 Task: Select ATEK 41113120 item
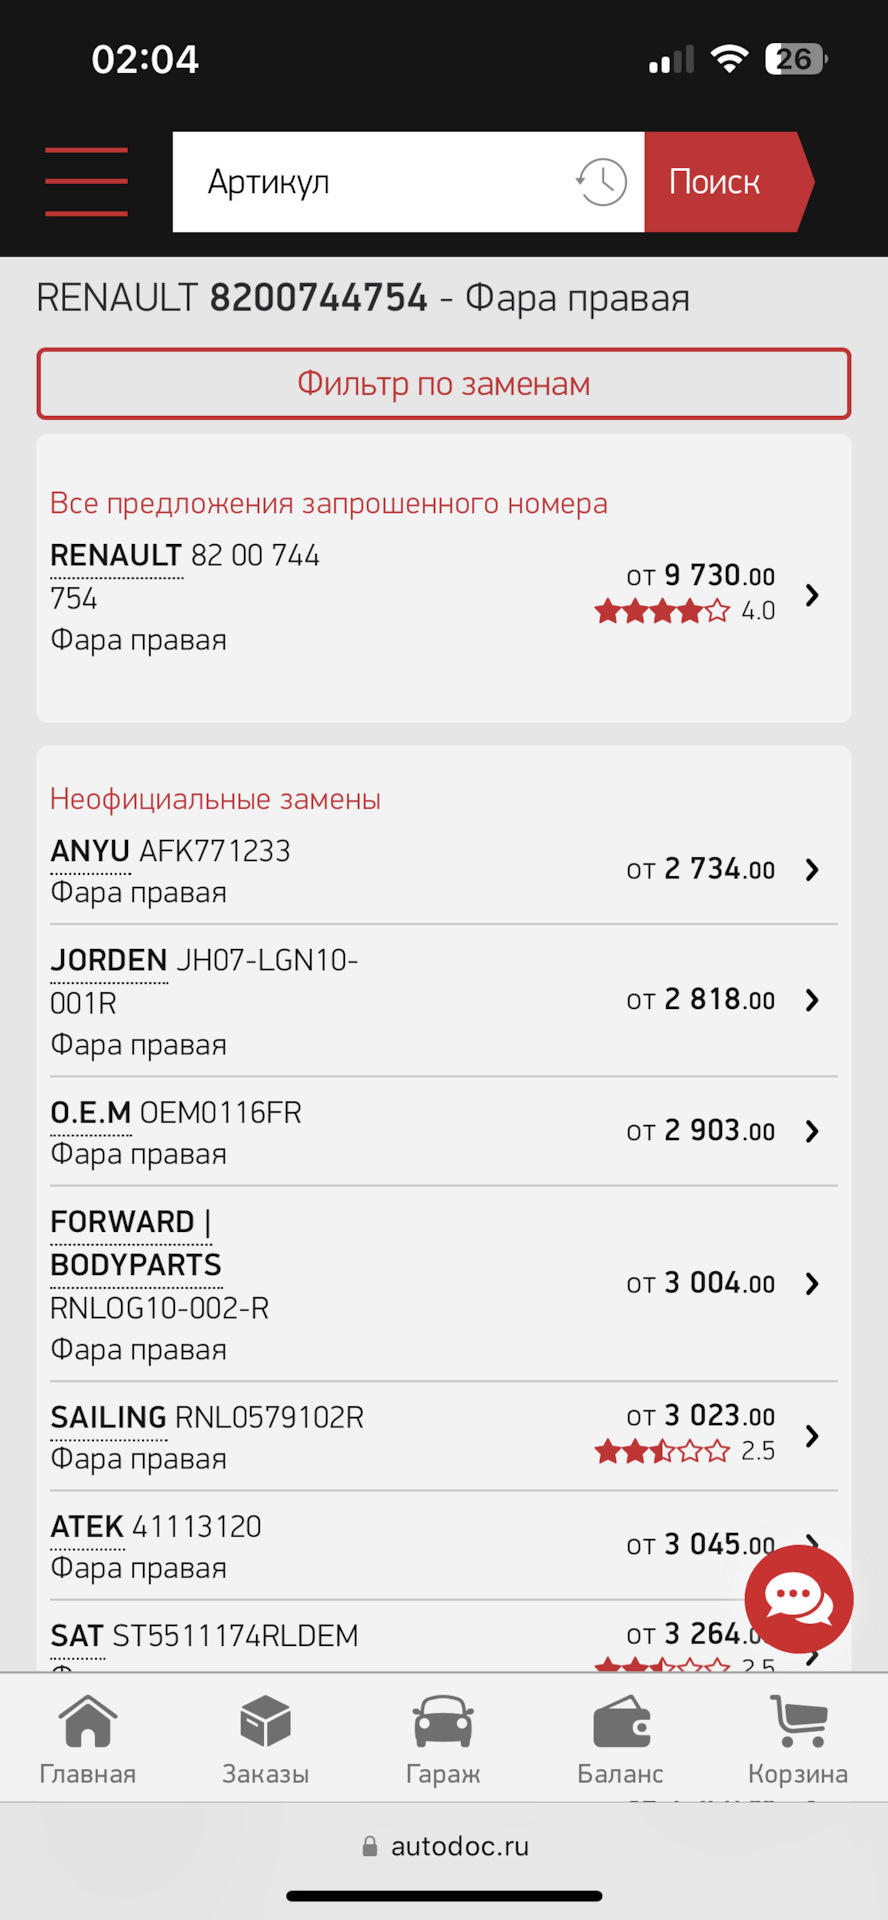coord(444,1545)
